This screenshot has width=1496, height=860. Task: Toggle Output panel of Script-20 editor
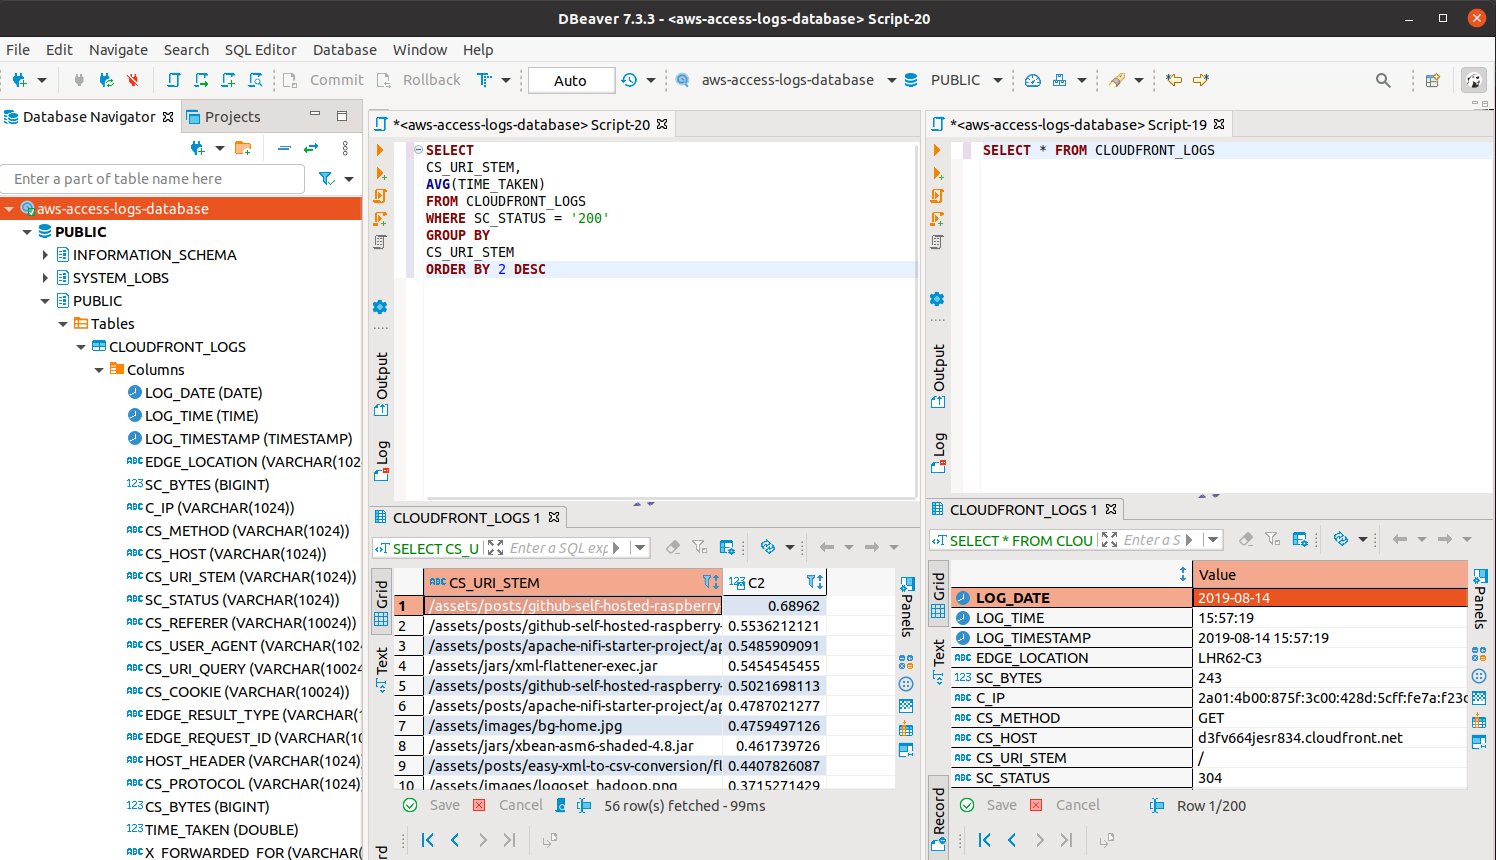pos(381,385)
